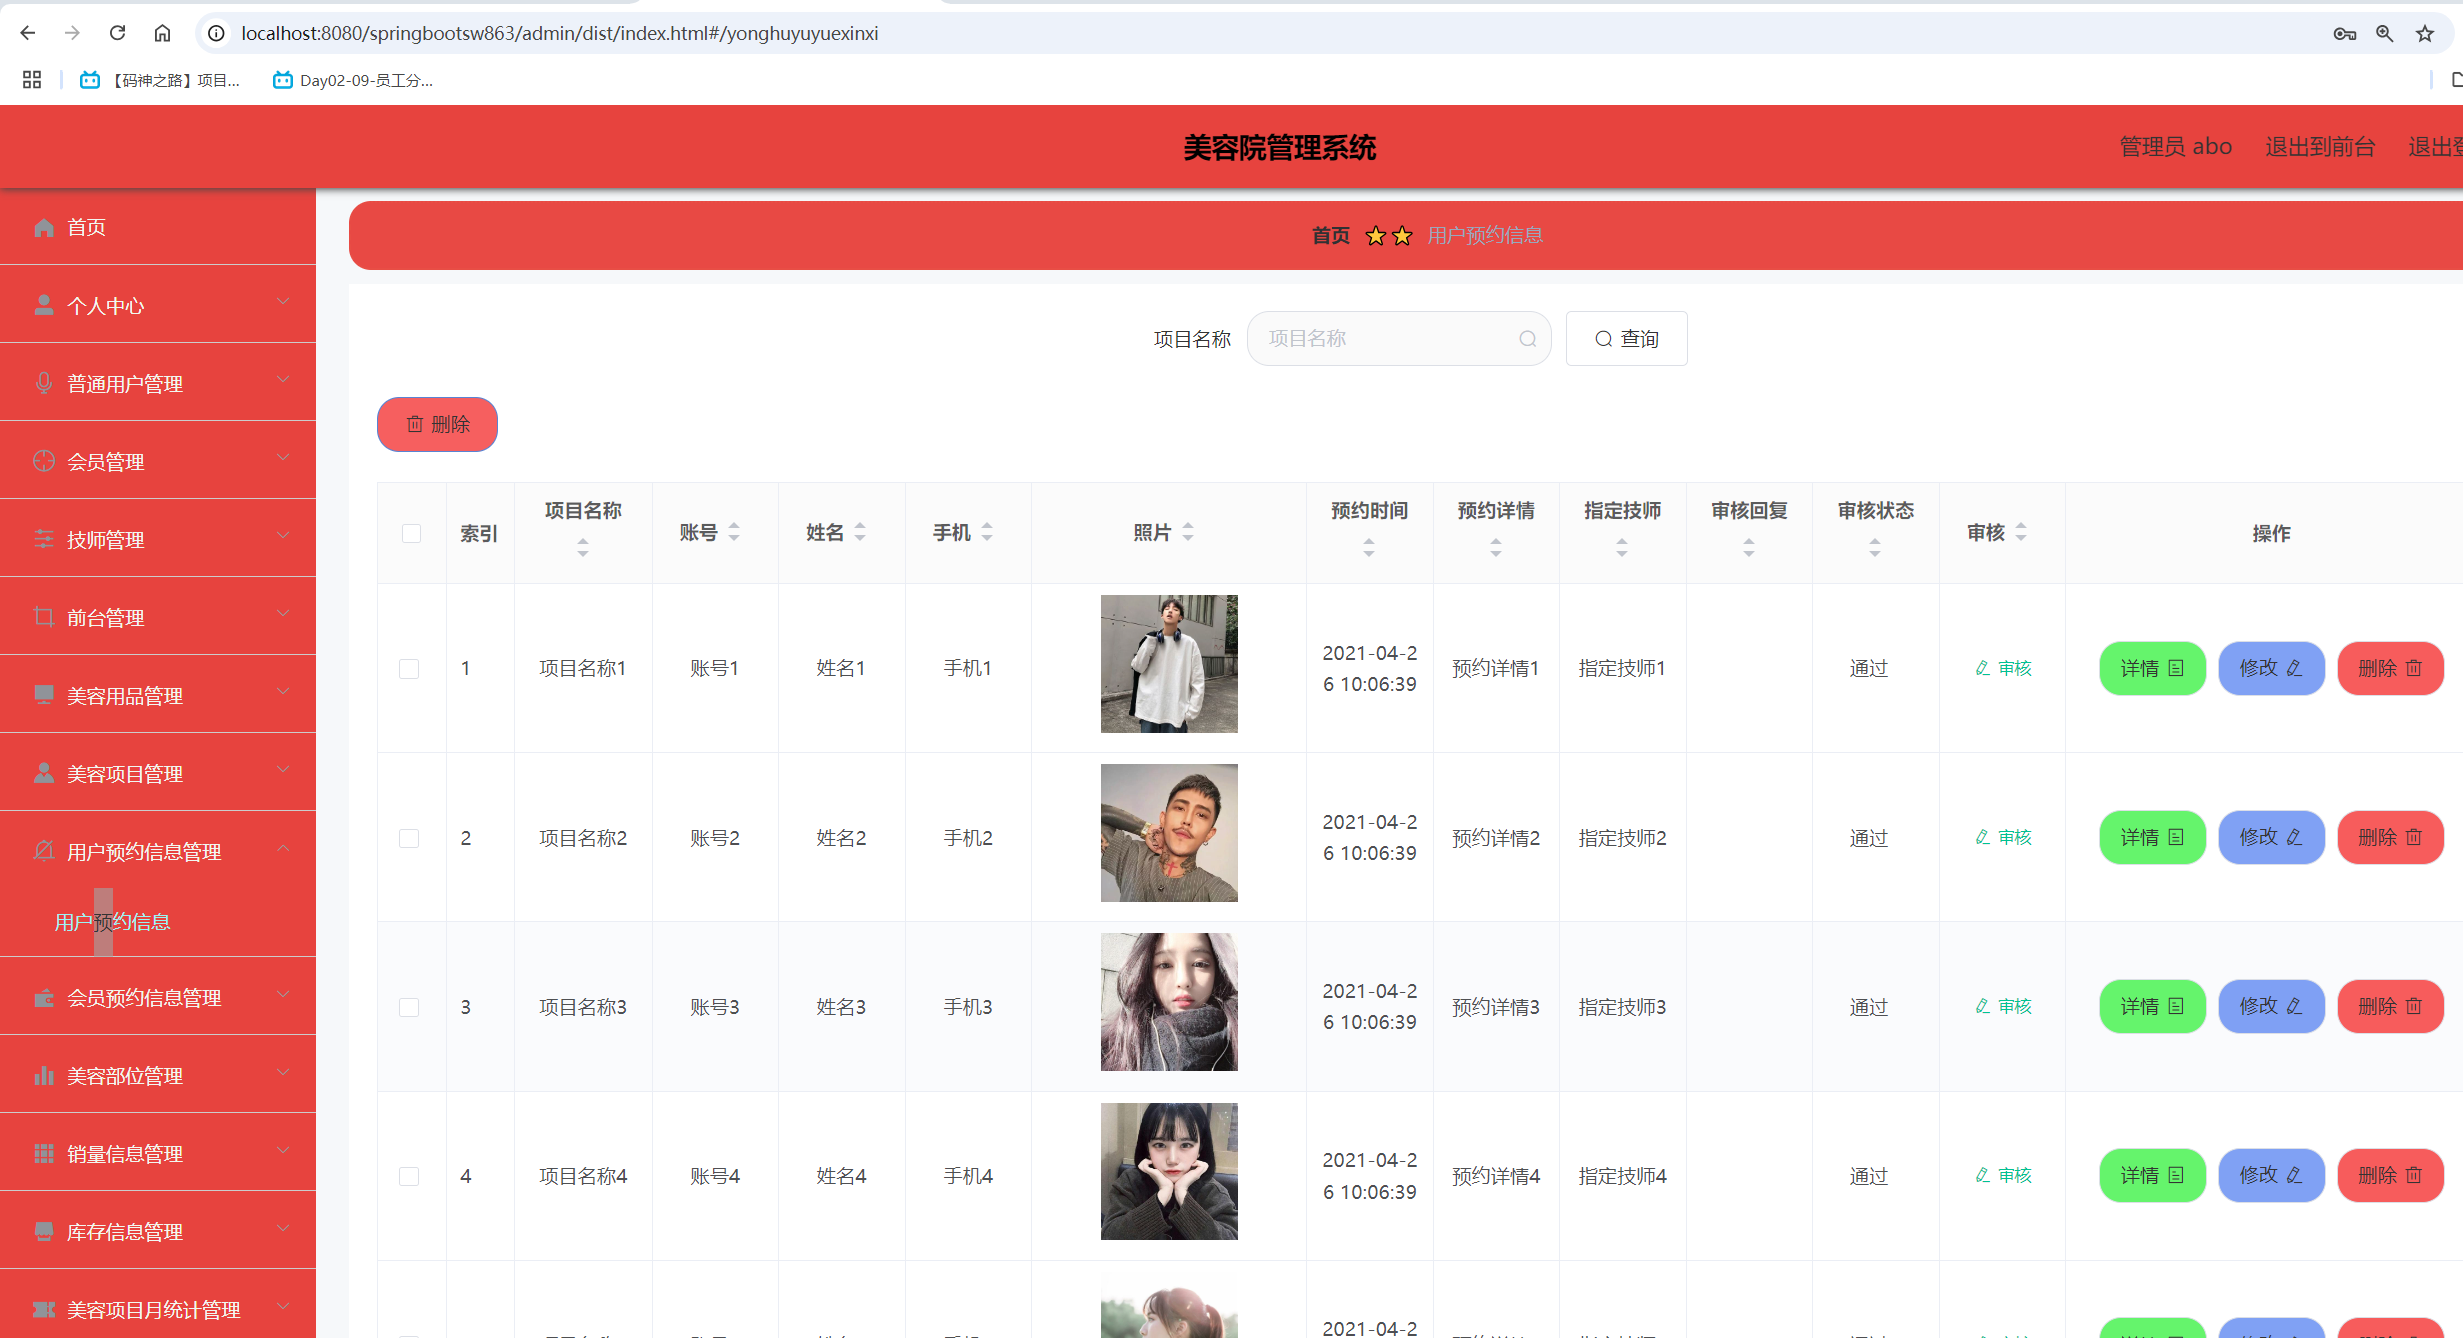Open 普通用户管理 via its microphone icon

coord(44,383)
